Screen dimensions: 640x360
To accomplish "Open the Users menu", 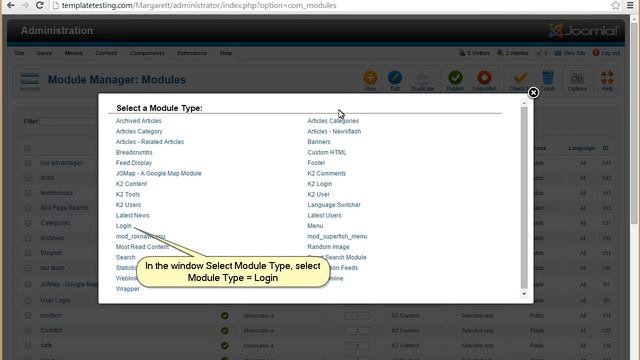I will 44,53.
